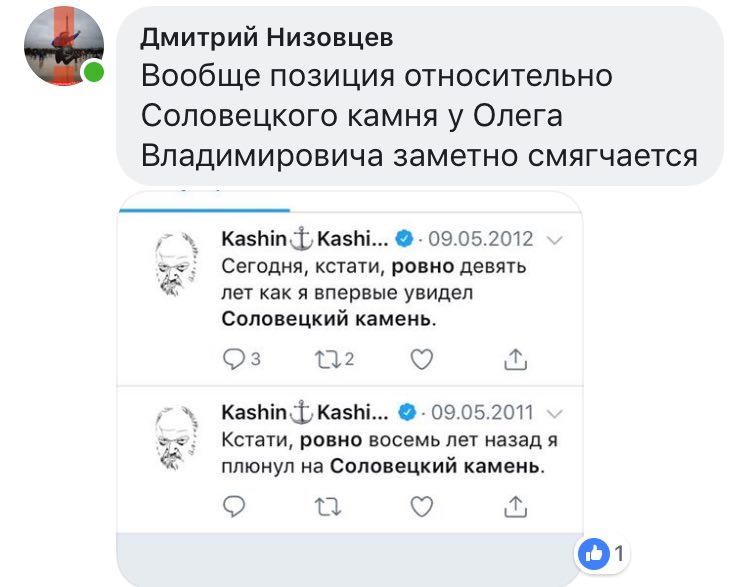Retweet the 09.05.2012 tweet

point(325,359)
